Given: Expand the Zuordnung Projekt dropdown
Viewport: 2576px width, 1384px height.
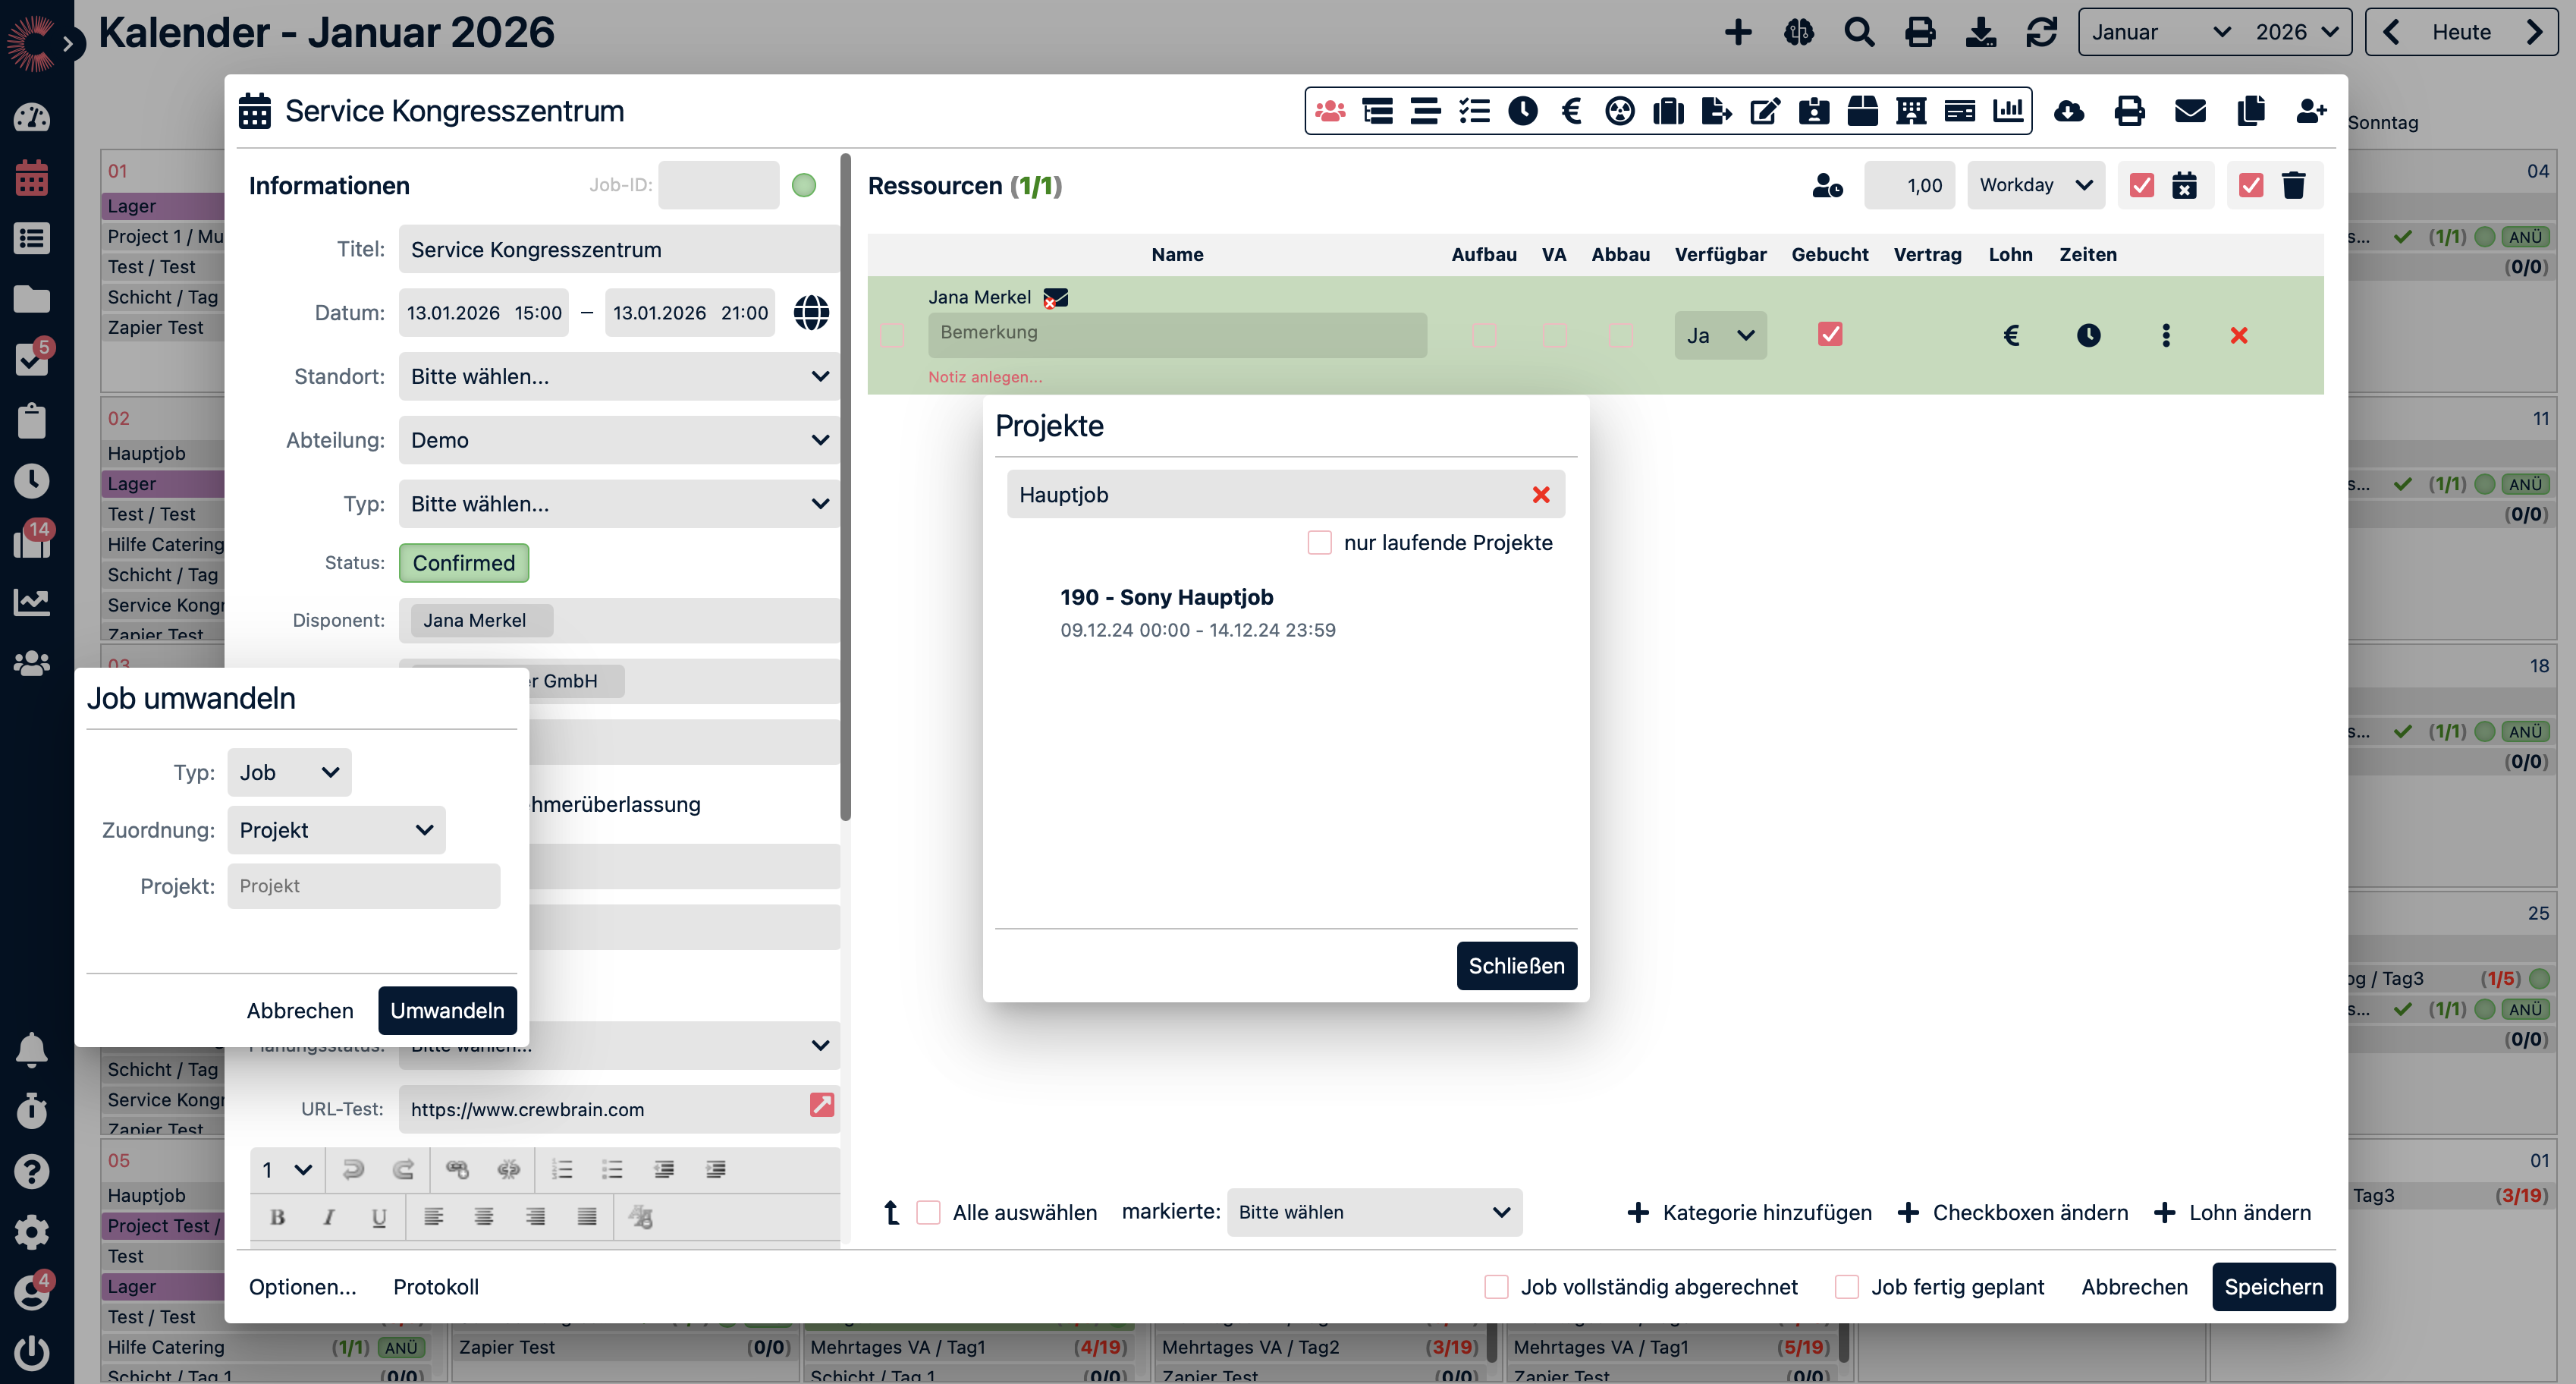Looking at the screenshot, I should tap(336, 830).
